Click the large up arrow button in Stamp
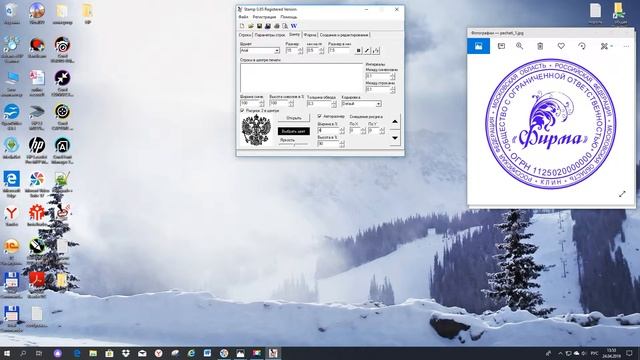The image size is (640, 360). 395,122
